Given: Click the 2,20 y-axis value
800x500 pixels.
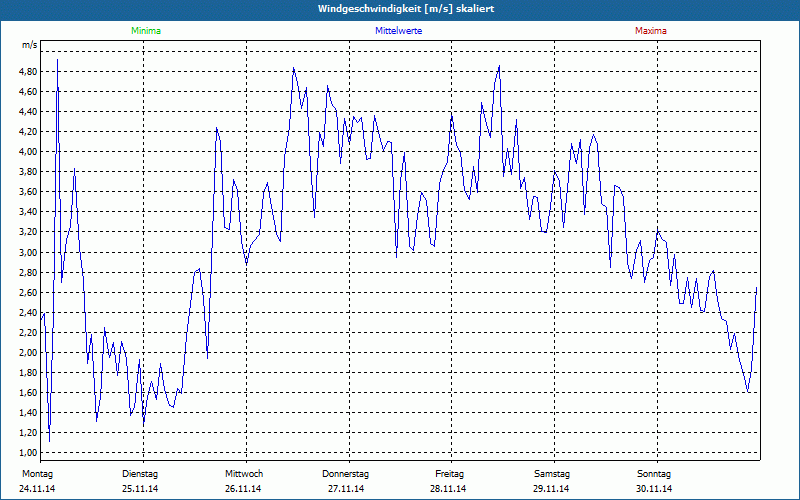Looking at the screenshot, I should coord(29,333).
